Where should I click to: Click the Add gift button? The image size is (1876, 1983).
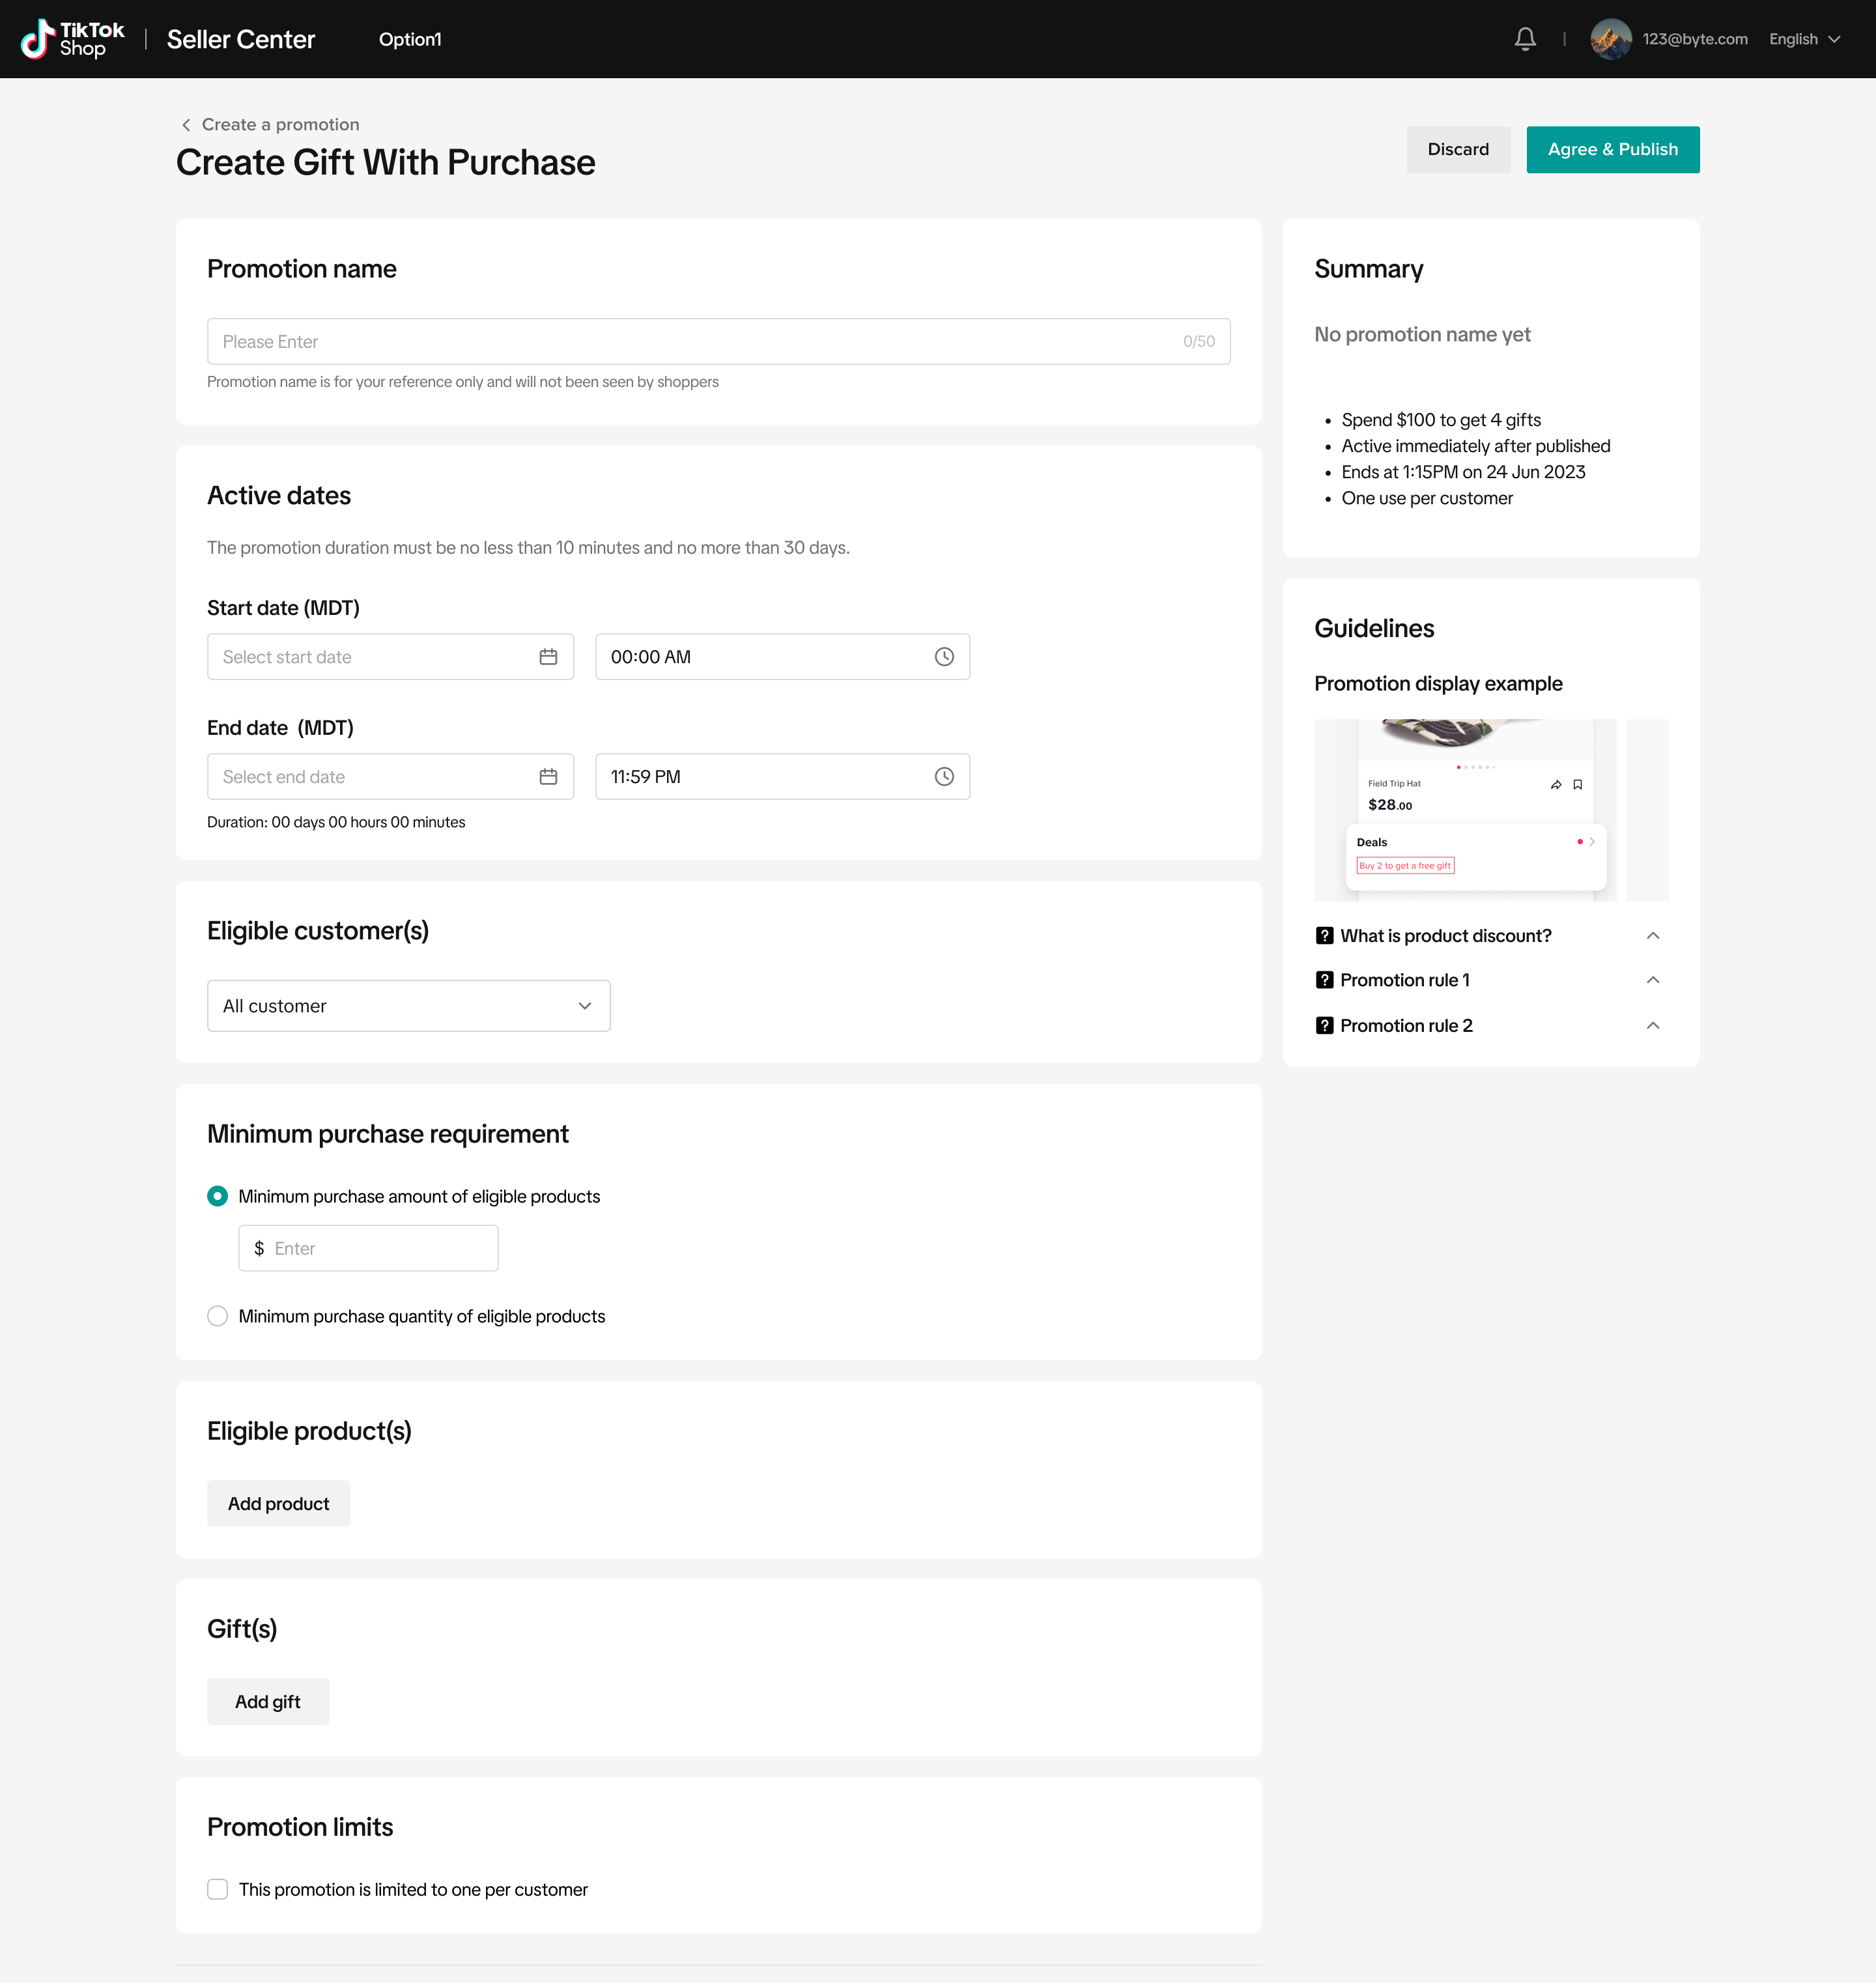pos(267,1702)
